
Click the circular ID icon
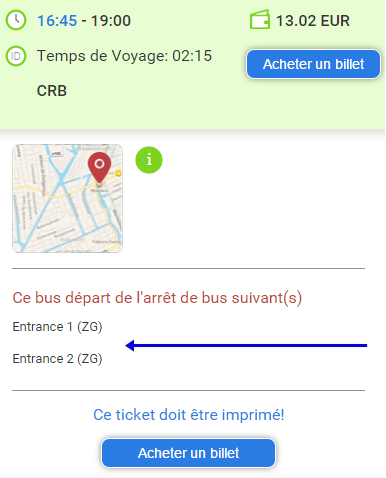(16, 56)
